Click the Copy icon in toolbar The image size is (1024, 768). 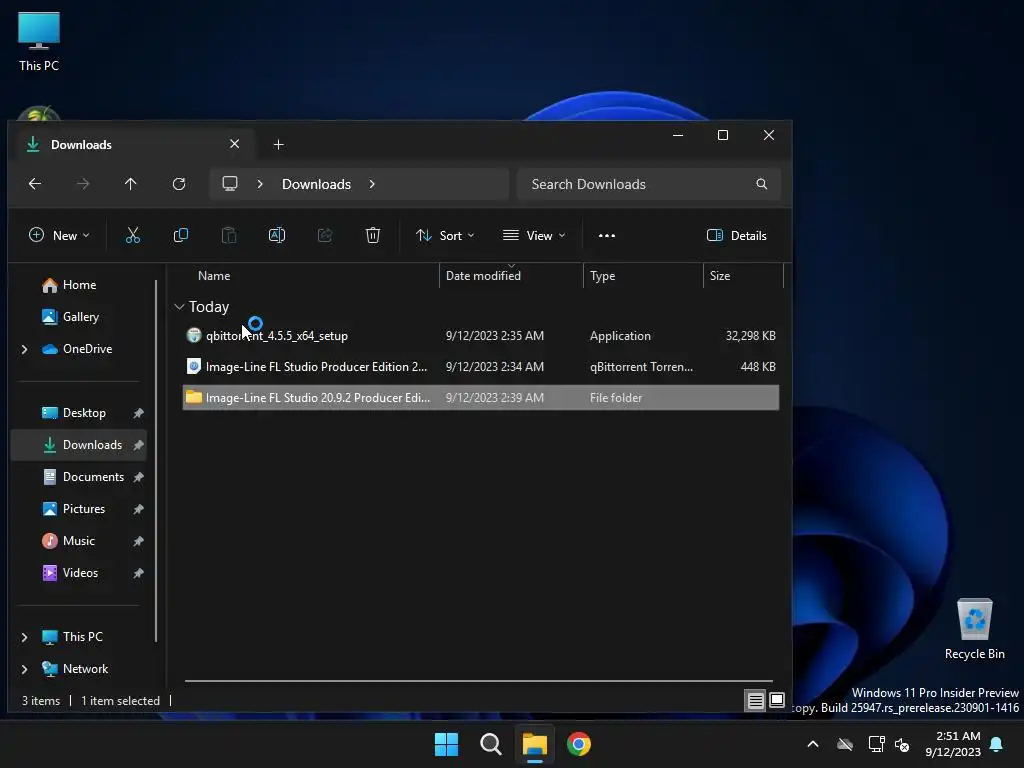click(x=181, y=235)
